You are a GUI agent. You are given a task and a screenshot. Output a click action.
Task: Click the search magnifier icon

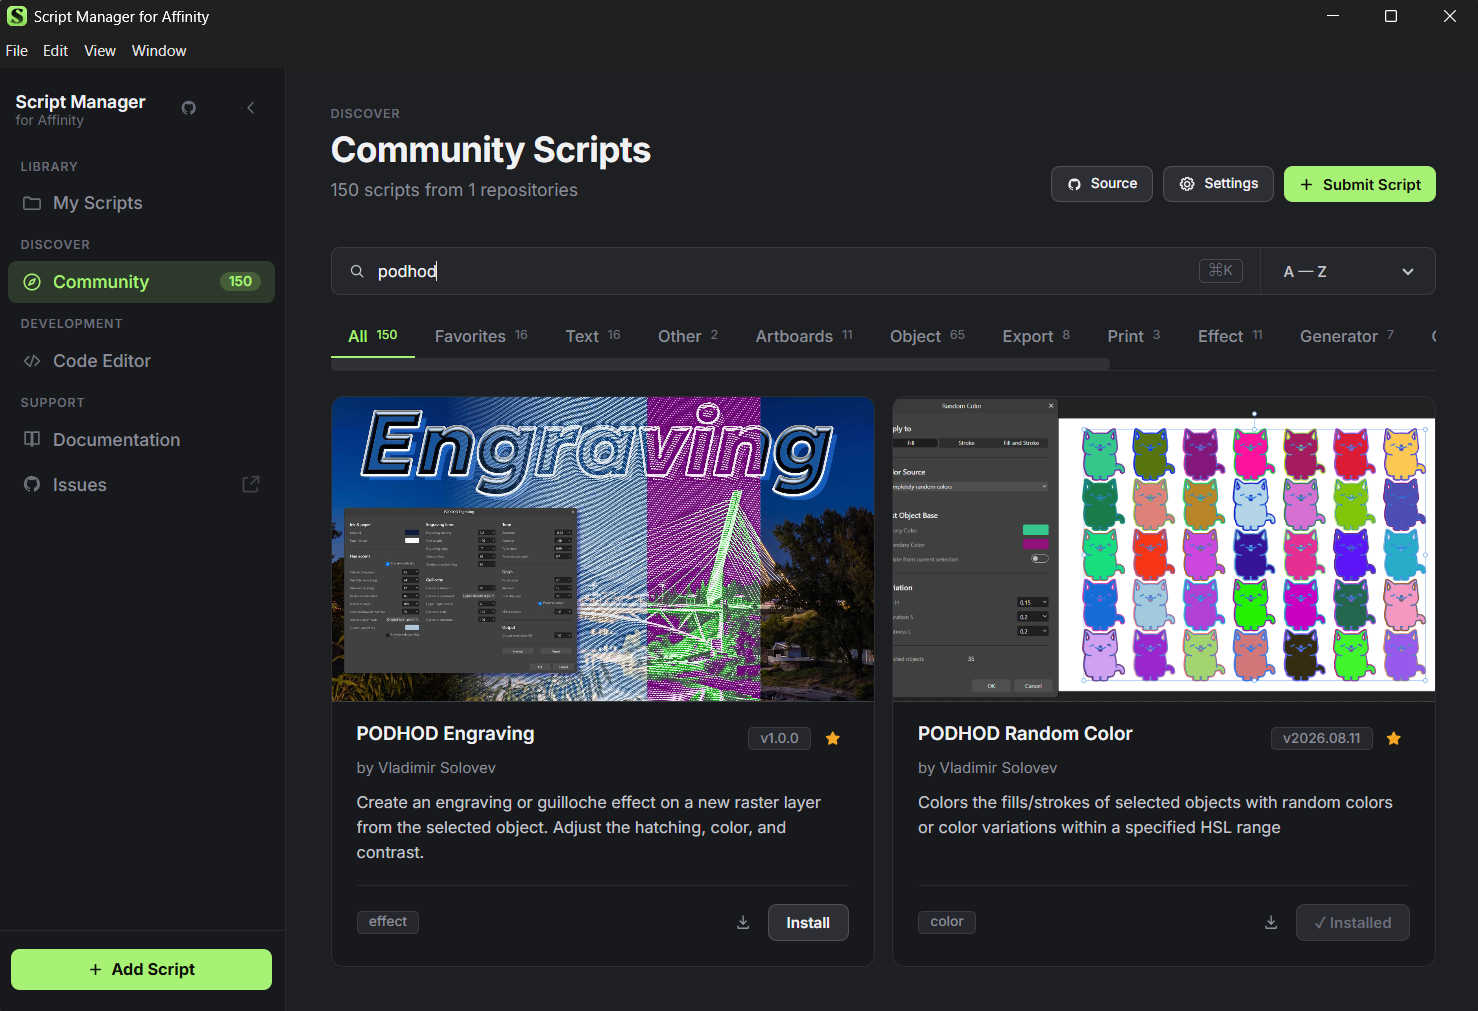tap(356, 271)
